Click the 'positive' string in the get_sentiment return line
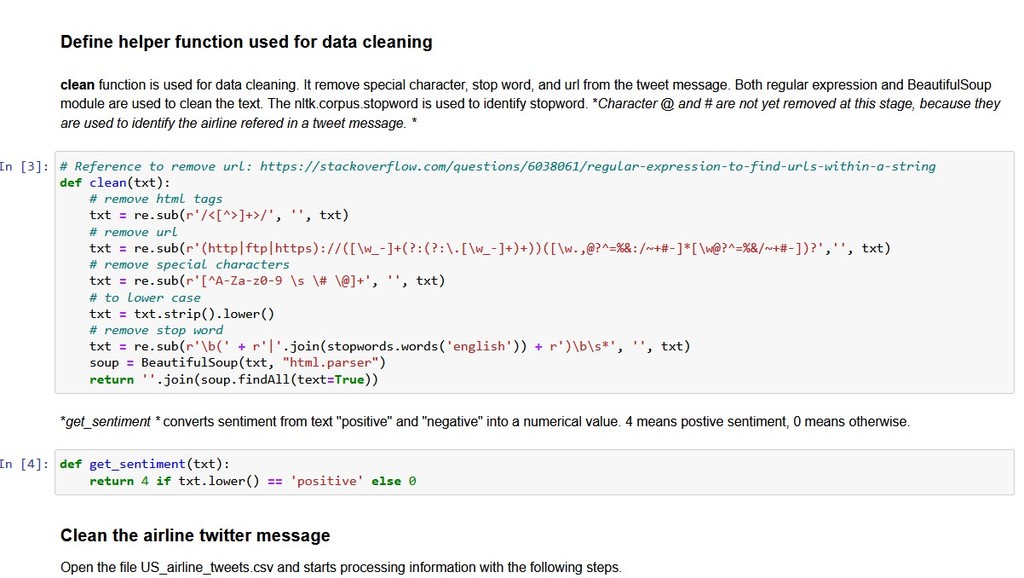The width and height of the screenshot is (1024, 578). click(x=327, y=481)
